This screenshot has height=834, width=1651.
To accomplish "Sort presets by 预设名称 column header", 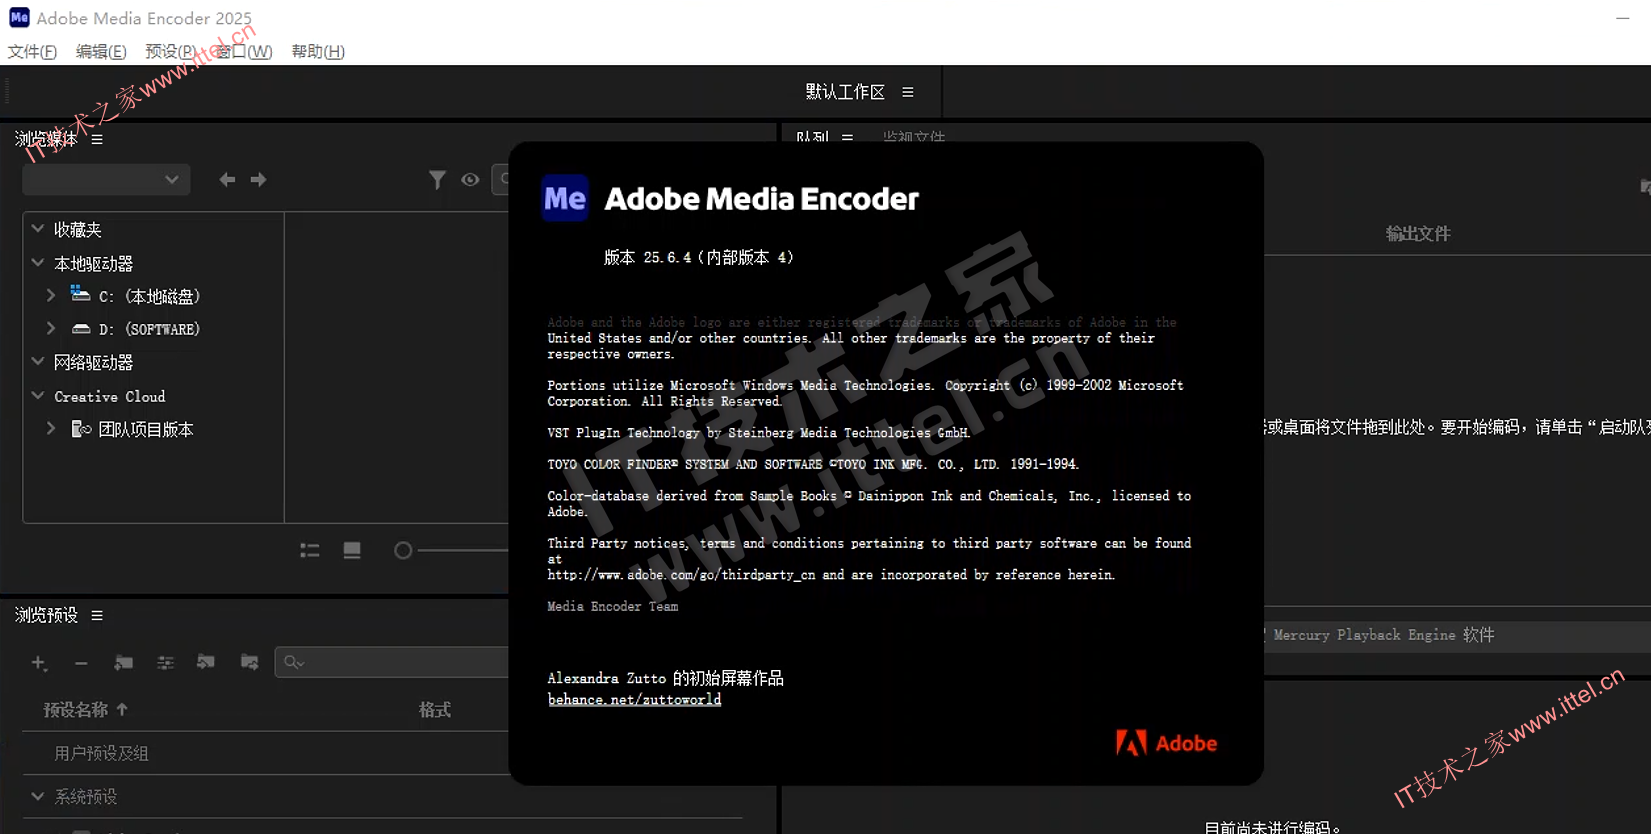I will (76, 710).
